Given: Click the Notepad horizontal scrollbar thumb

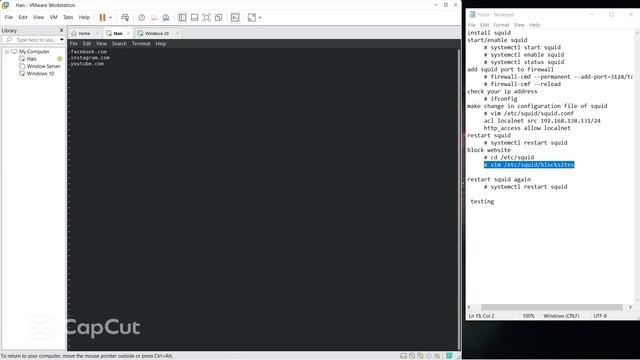Looking at the screenshot, I should pos(551,307).
